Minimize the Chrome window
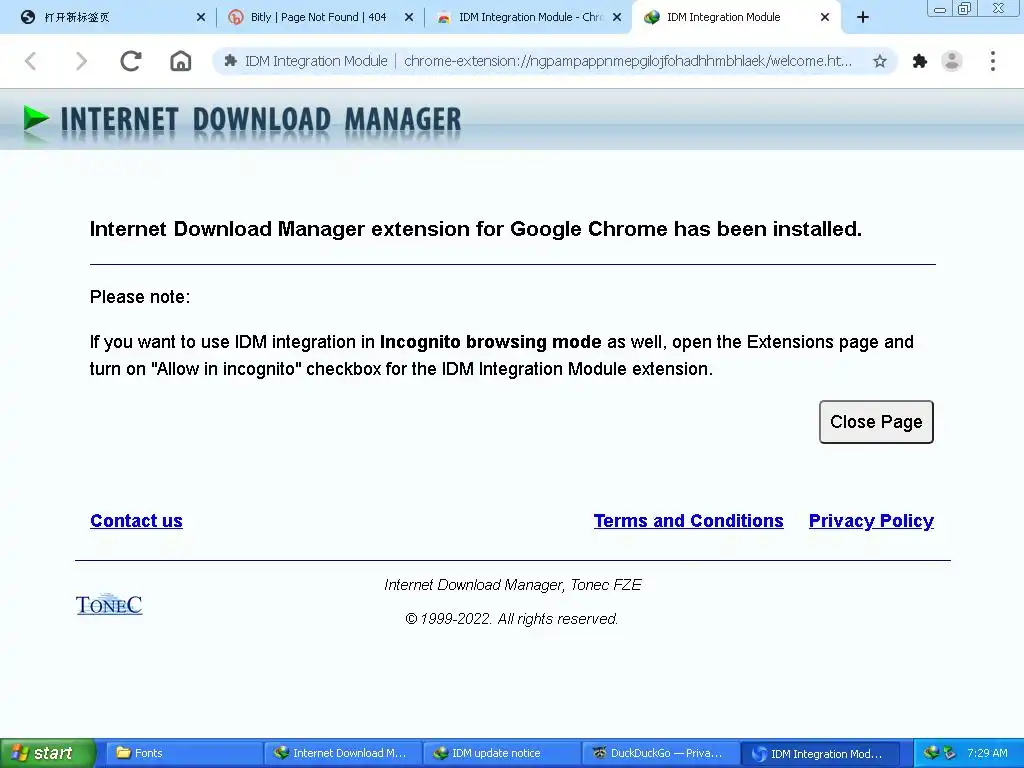The height and width of the screenshot is (768, 1024). click(940, 8)
